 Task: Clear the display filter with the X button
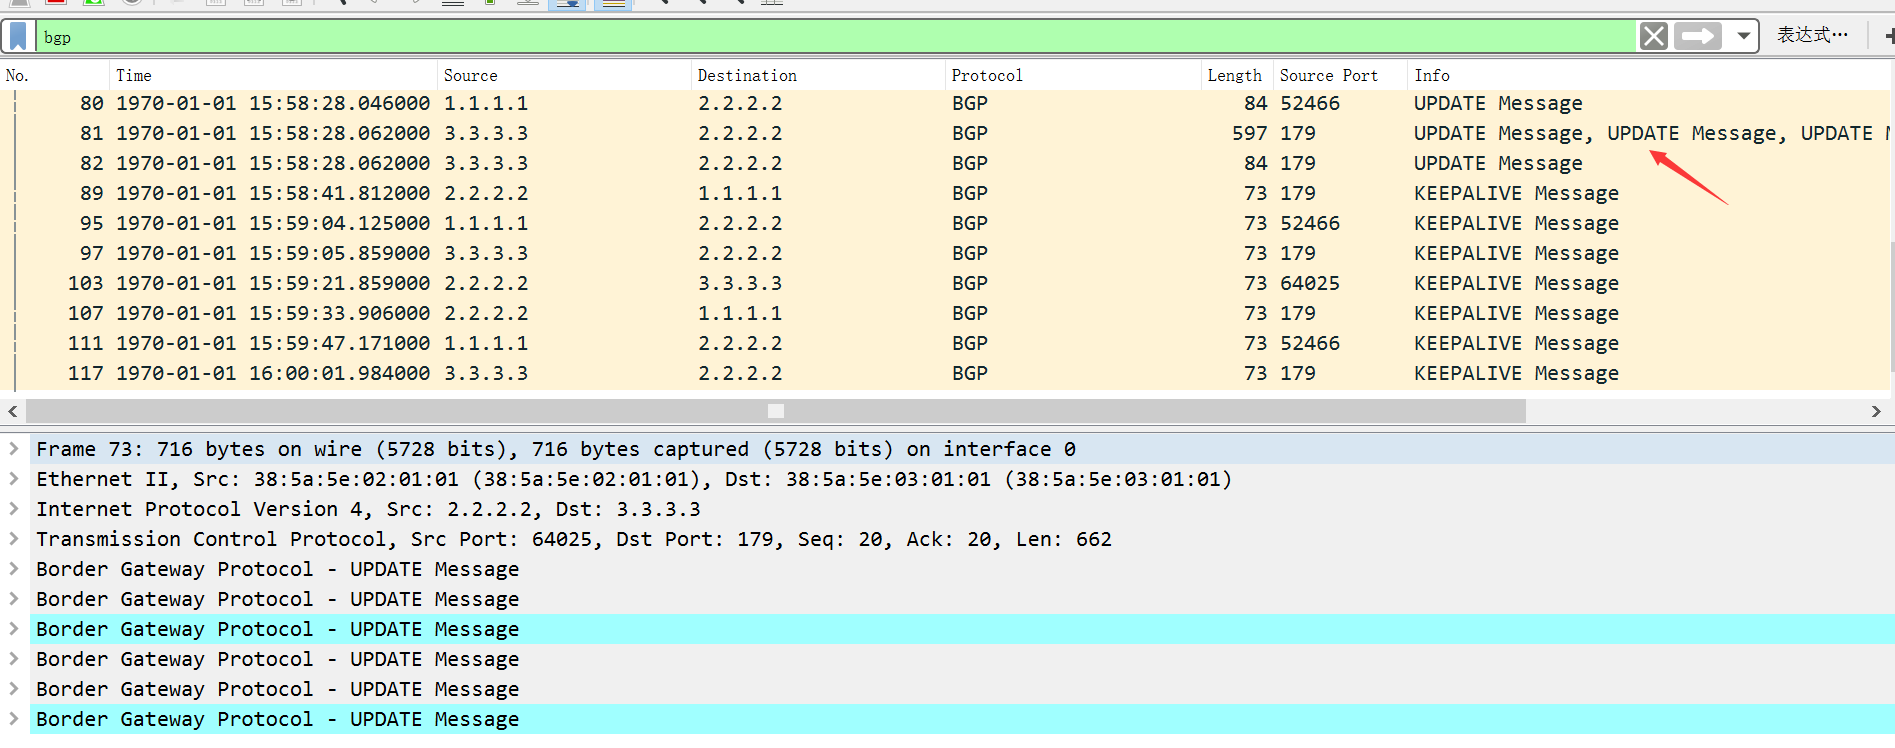tap(1654, 37)
